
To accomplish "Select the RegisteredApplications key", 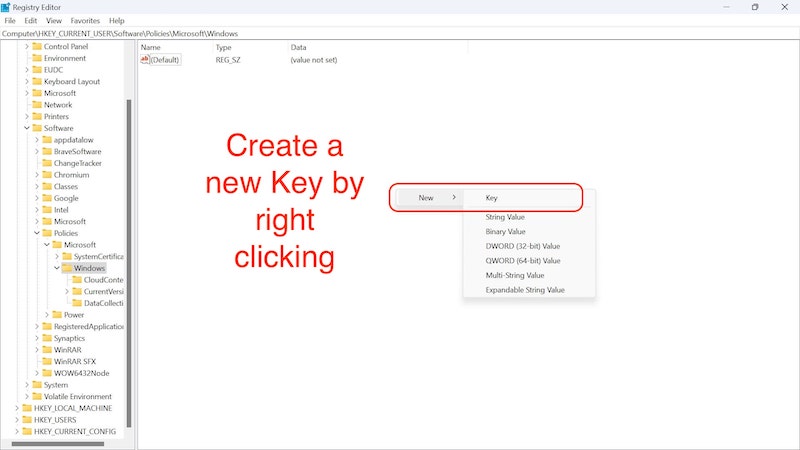I will point(89,327).
